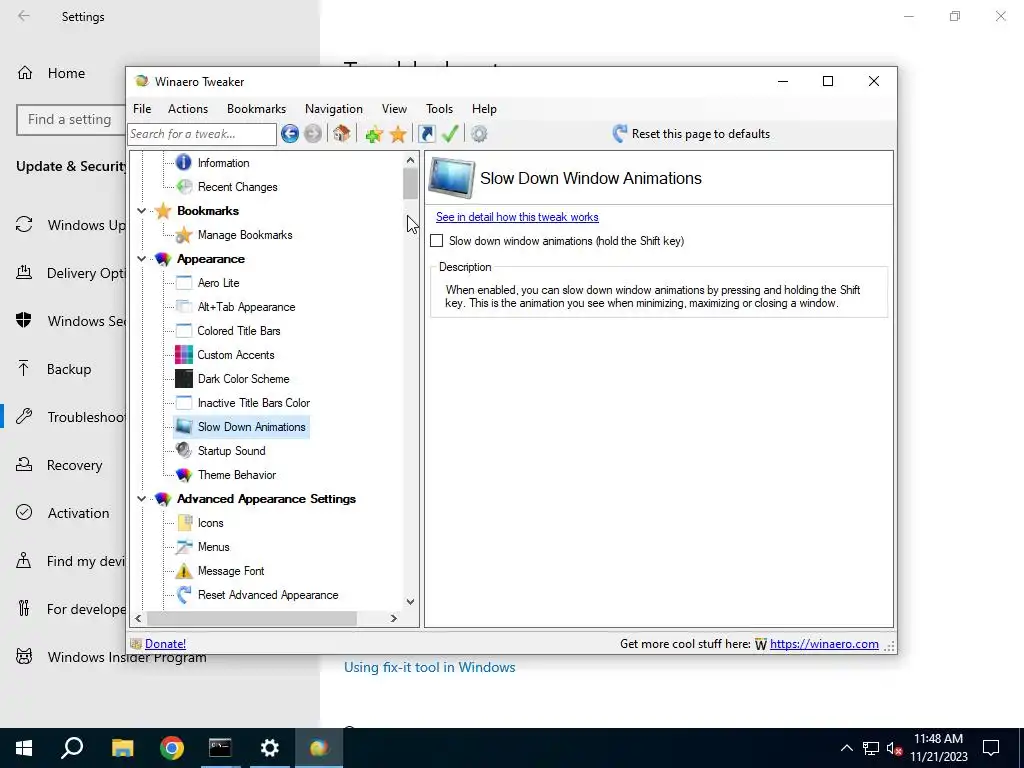Open Using fix-it tool in Windows link

430,667
